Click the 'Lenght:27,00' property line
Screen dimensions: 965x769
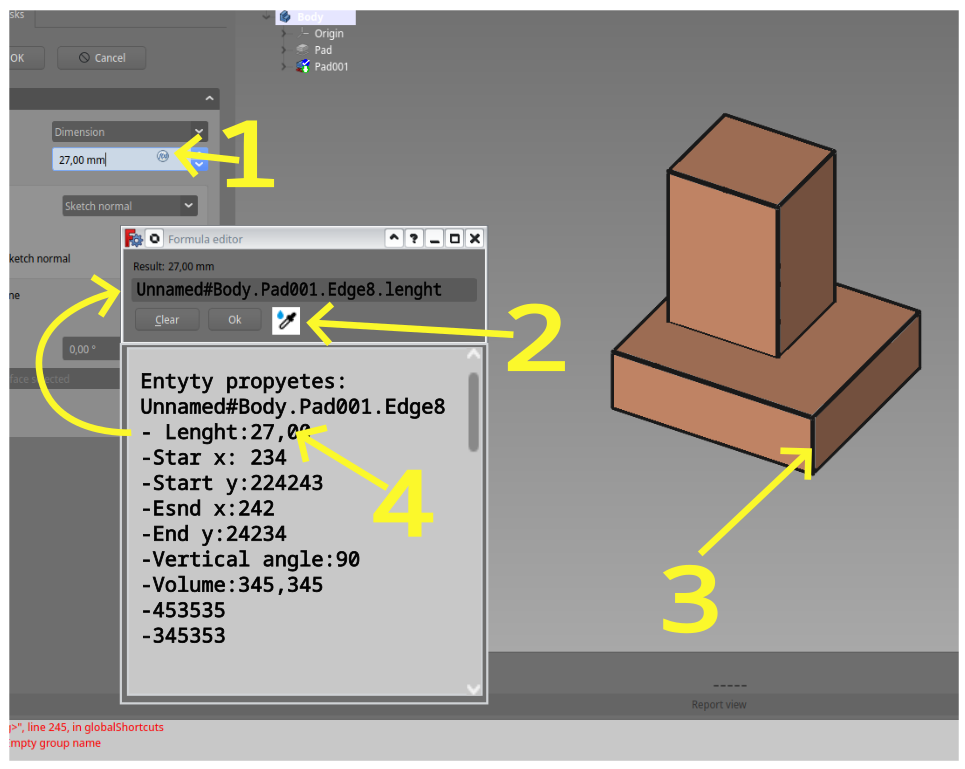click(225, 432)
